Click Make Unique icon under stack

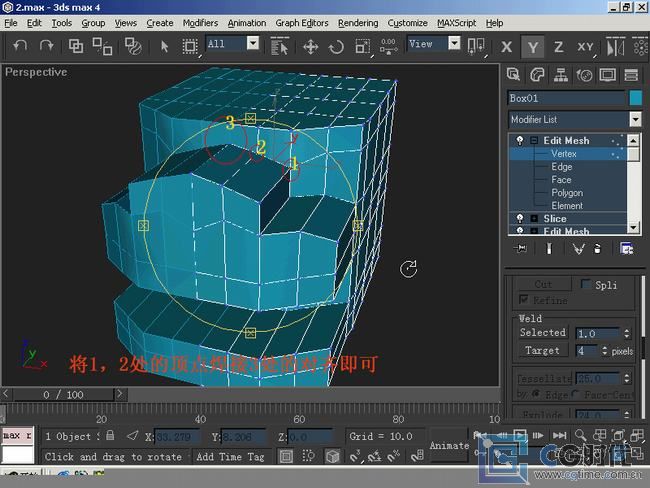(x=578, y=248)
